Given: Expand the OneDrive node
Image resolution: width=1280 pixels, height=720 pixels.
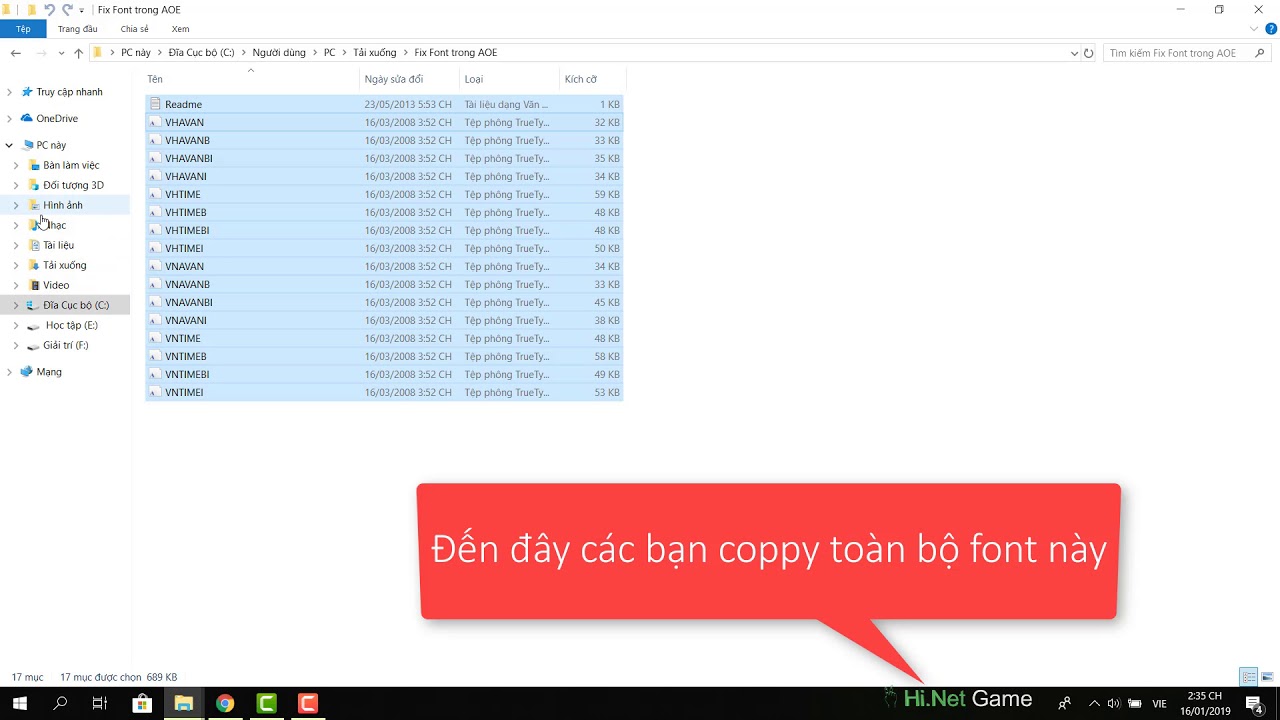Looking at the screenshot, I should (x=9, y=118).
